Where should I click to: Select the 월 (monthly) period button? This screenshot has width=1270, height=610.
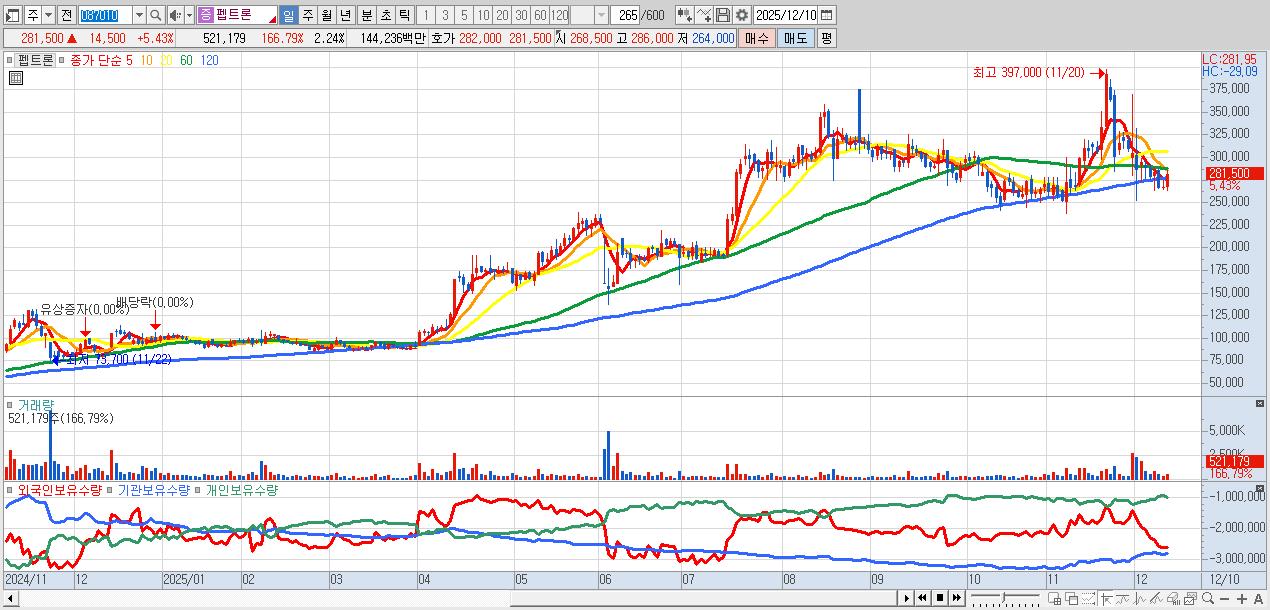coord(326,15)
